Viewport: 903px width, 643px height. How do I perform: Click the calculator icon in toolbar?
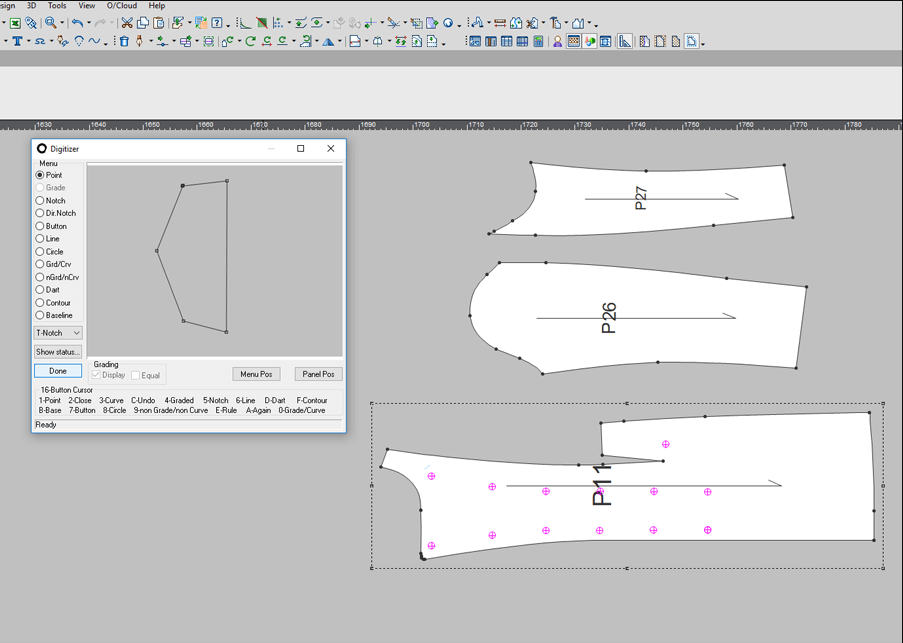tap(538, 41)
